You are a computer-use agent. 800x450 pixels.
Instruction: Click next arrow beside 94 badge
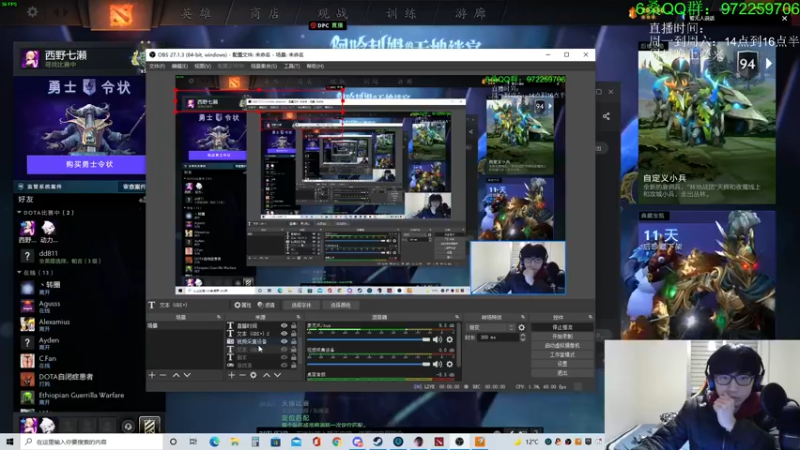point(769,64)
